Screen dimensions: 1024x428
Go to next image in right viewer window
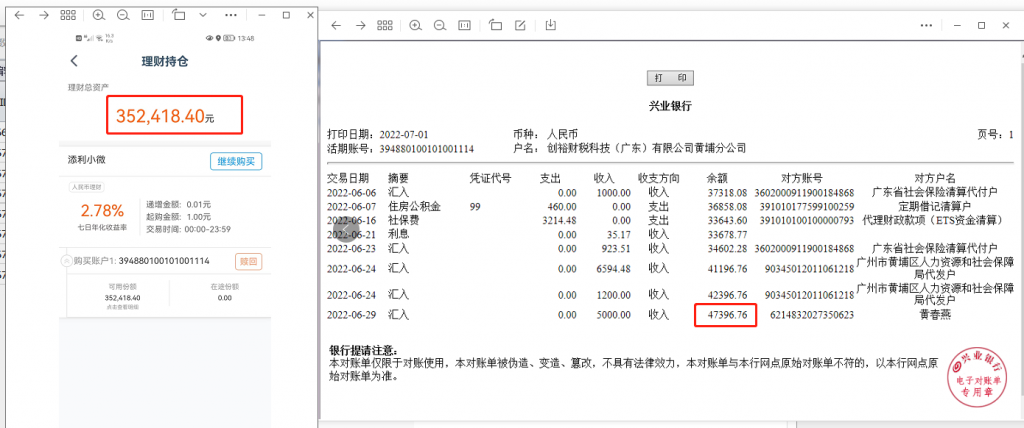click(360, 25)
